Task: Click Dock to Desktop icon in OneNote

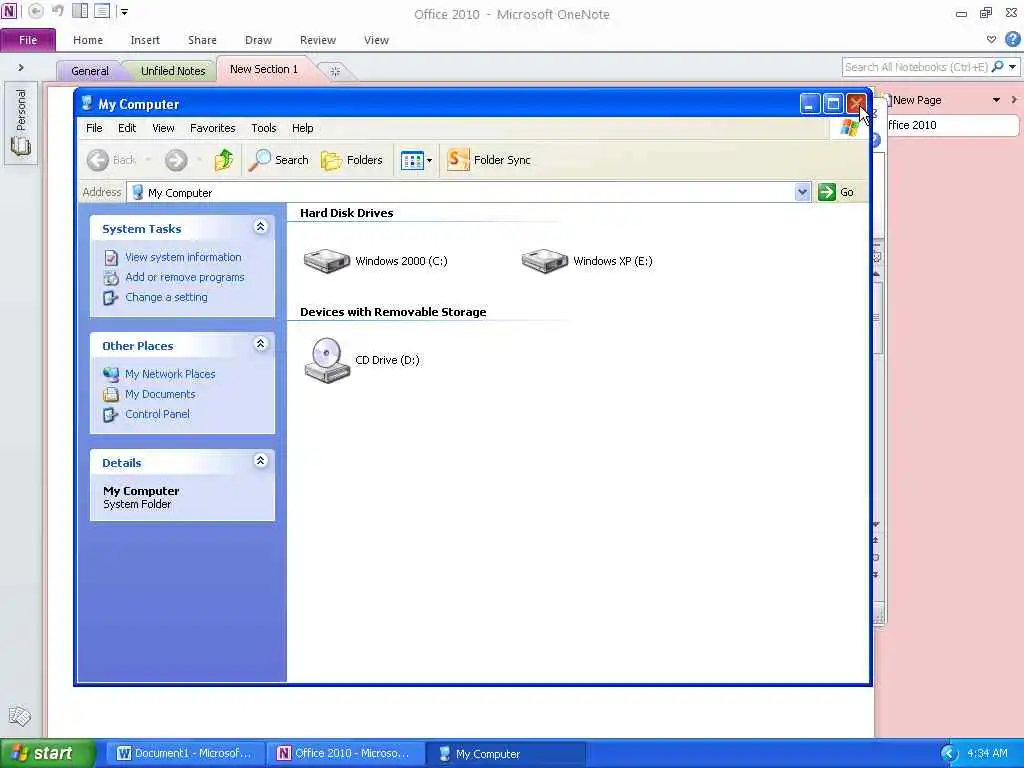Action: 80,11
